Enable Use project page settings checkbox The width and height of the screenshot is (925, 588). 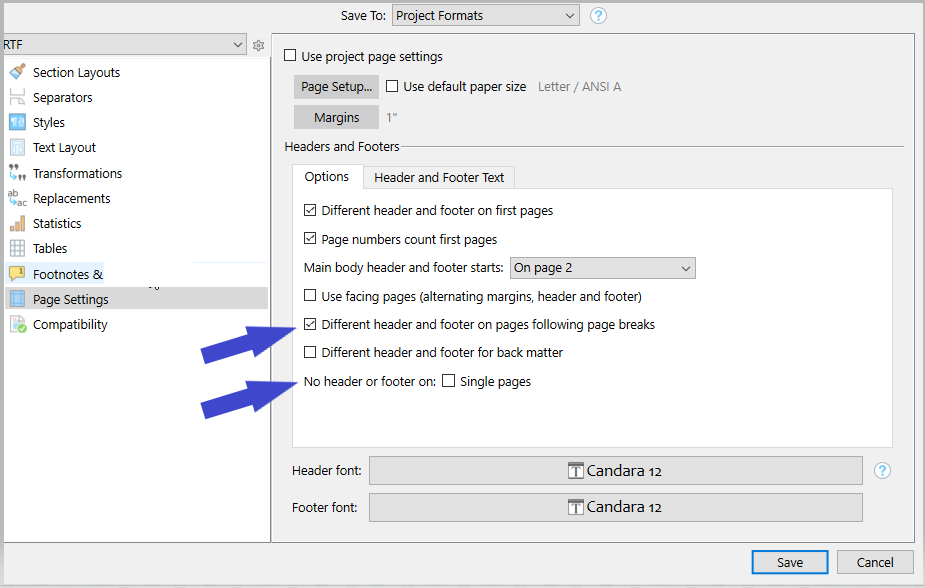pyautogui.click(x=291, y=56)
